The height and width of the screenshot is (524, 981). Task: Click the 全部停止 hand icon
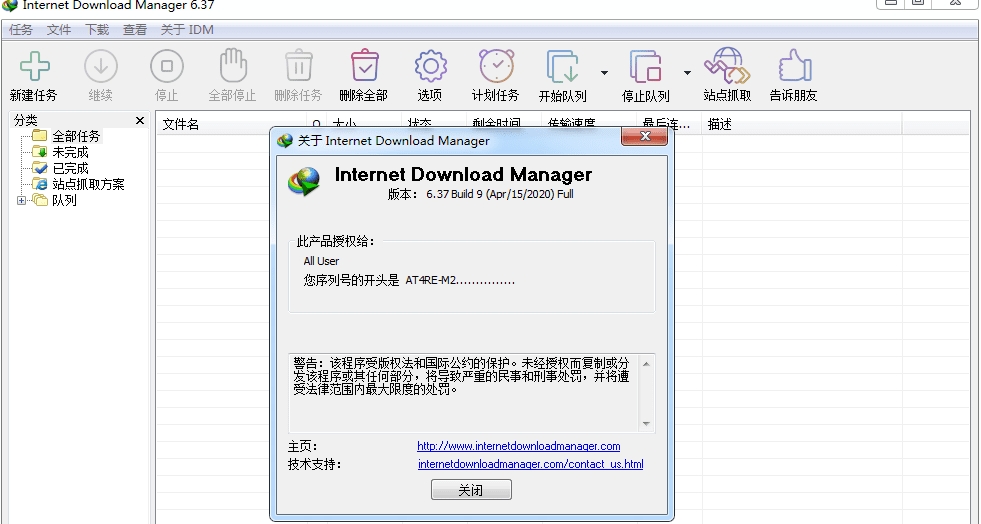(x=233, y=66)
